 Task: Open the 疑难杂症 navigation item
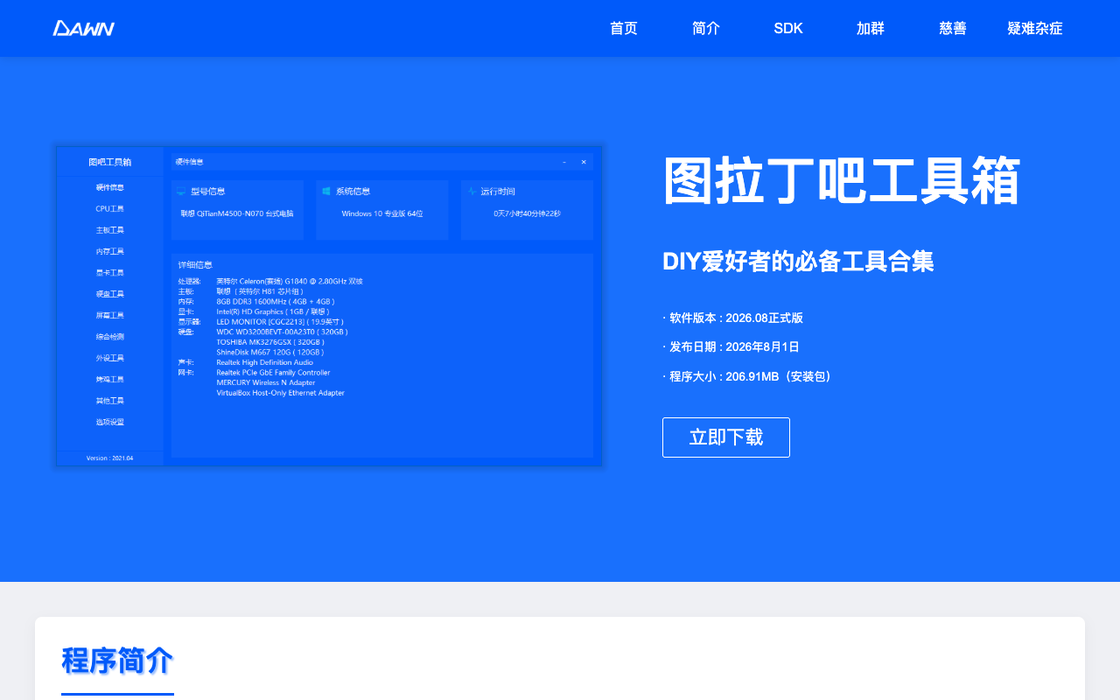pos(1034,29)
